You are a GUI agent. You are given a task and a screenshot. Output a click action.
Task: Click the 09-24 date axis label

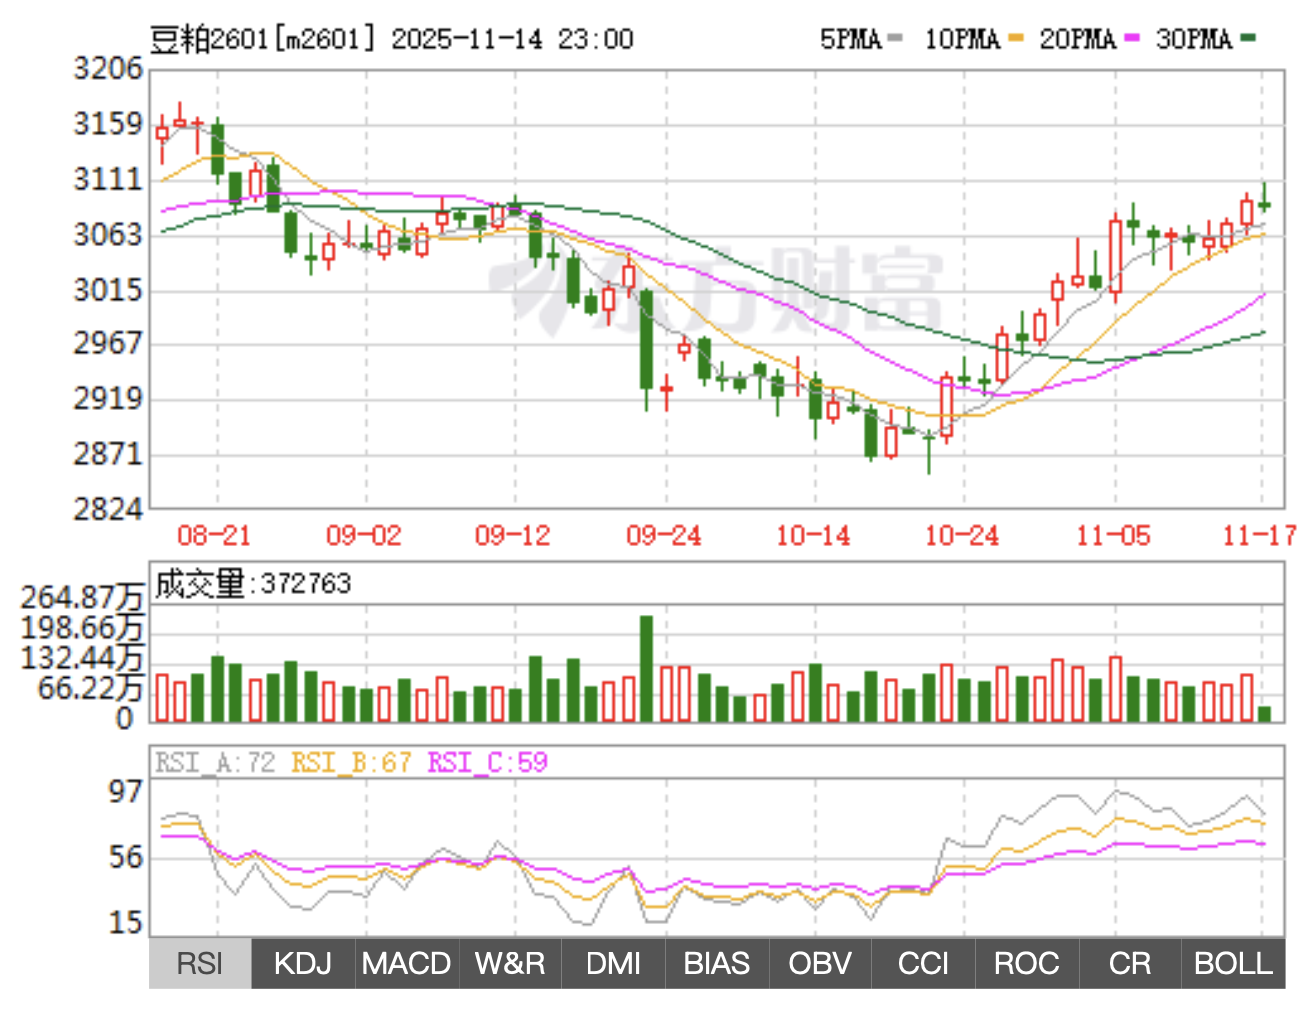663,536
